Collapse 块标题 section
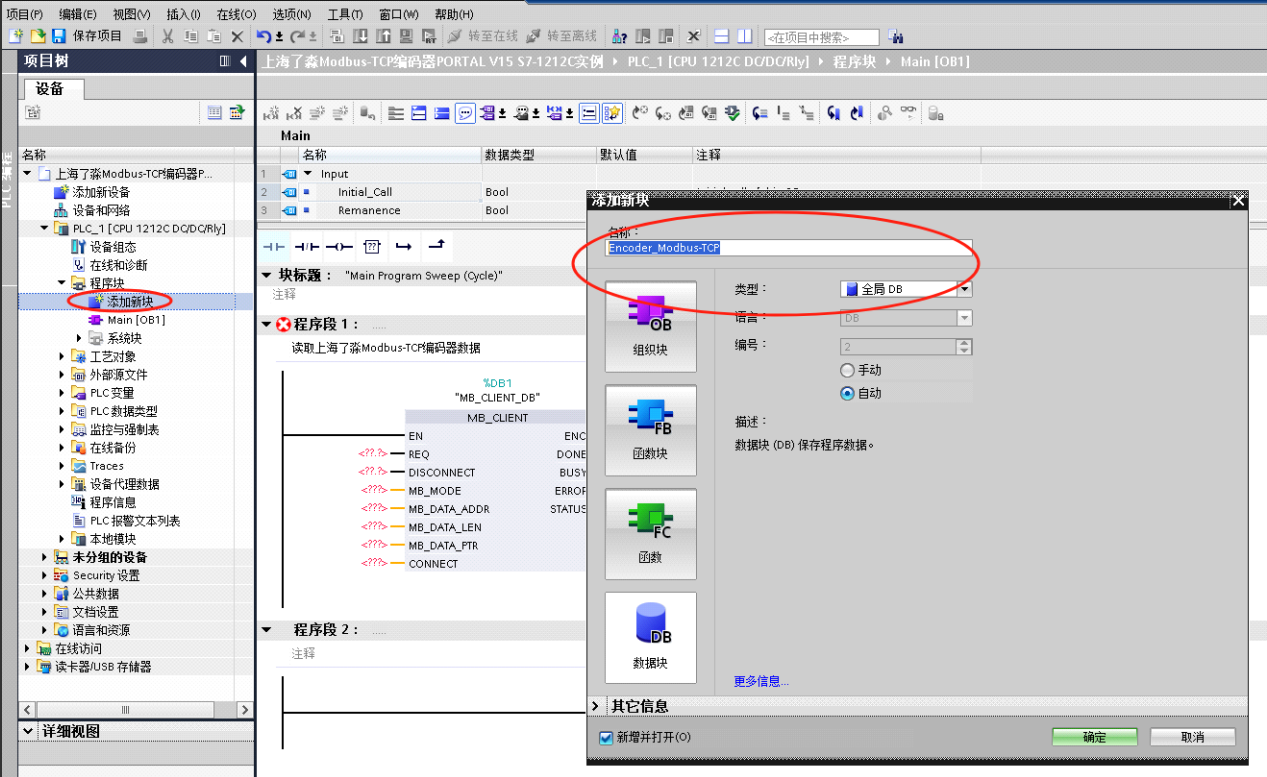 [x=266, y=275]
